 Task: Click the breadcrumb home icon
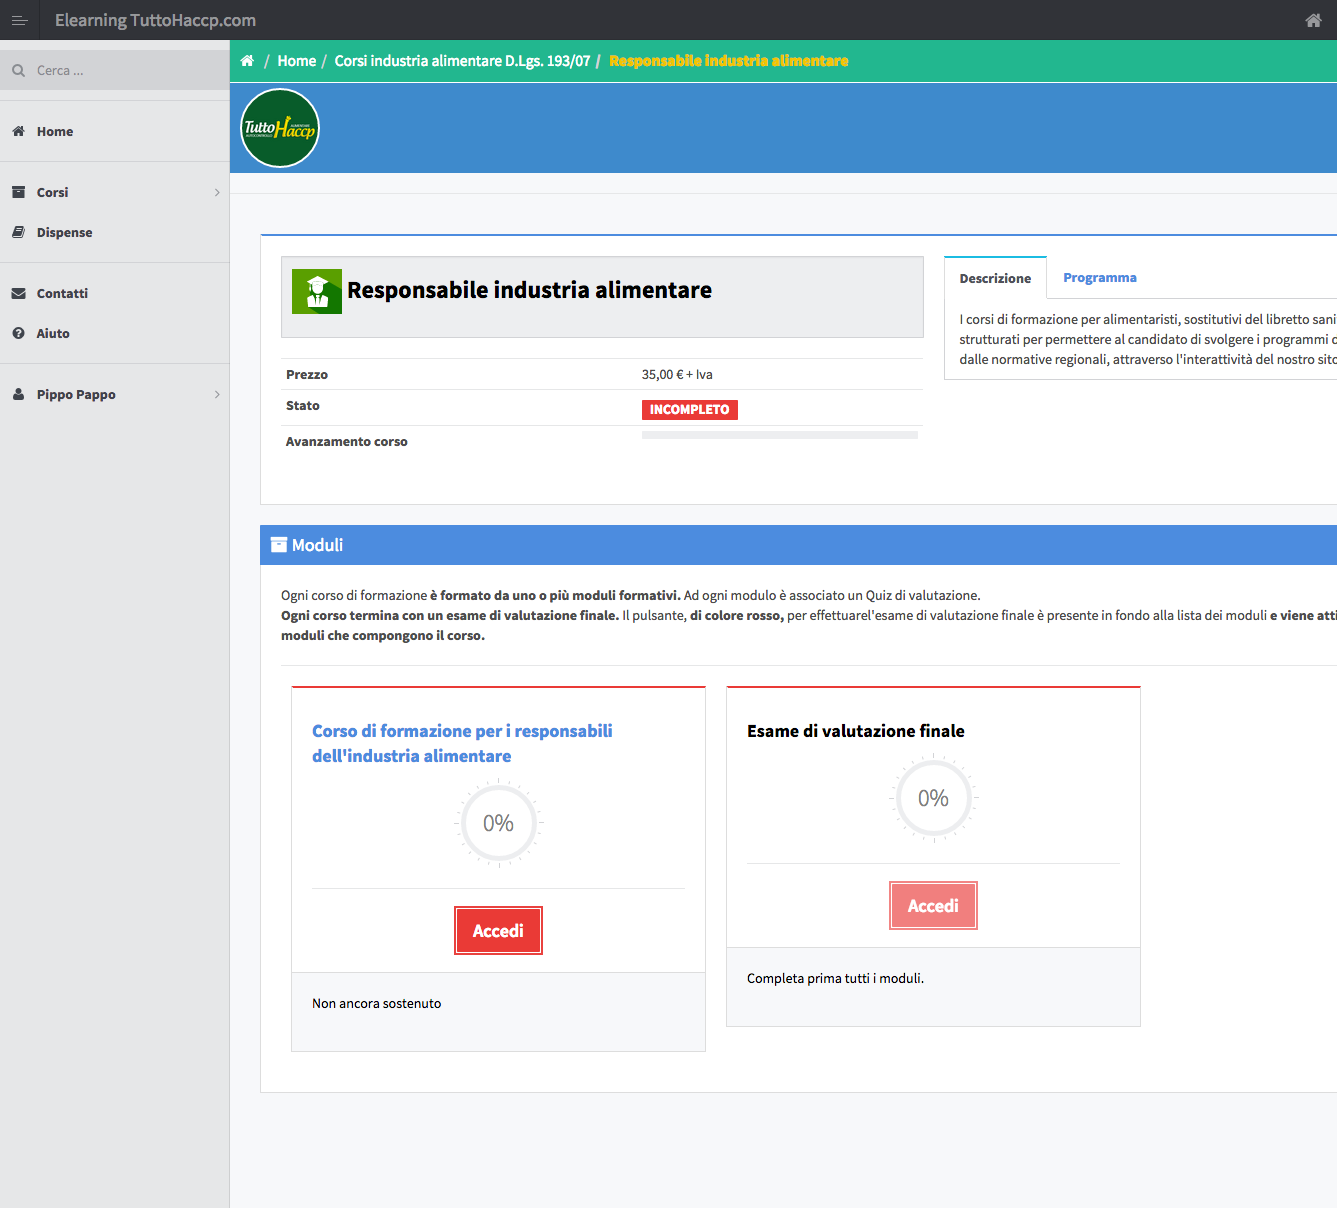[247, 61]
